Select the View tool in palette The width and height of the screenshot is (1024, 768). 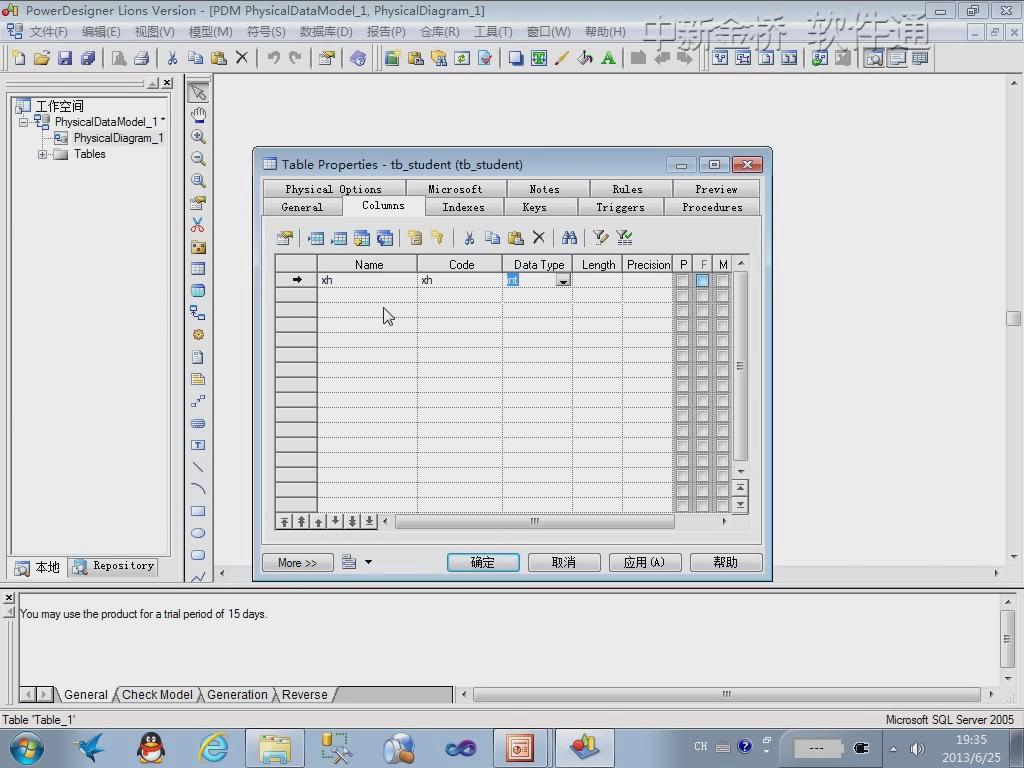(x=198, y=291)
